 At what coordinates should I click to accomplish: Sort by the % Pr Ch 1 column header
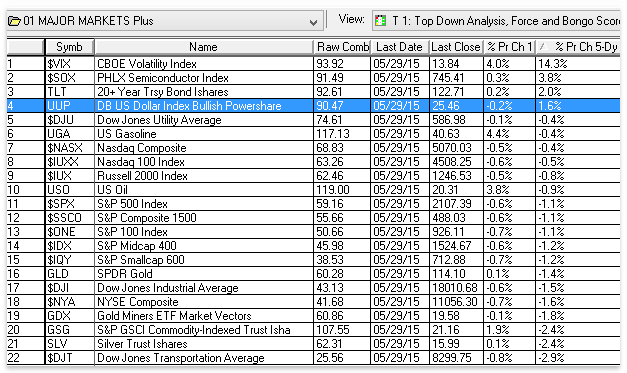coord(509,47)
